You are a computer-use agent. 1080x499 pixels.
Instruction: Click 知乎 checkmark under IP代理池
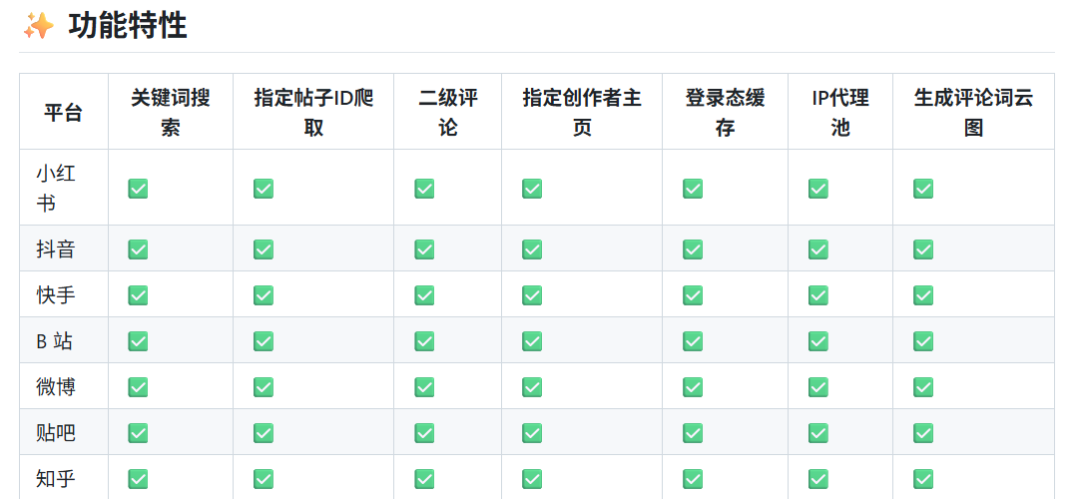click(x=818, y=478)
